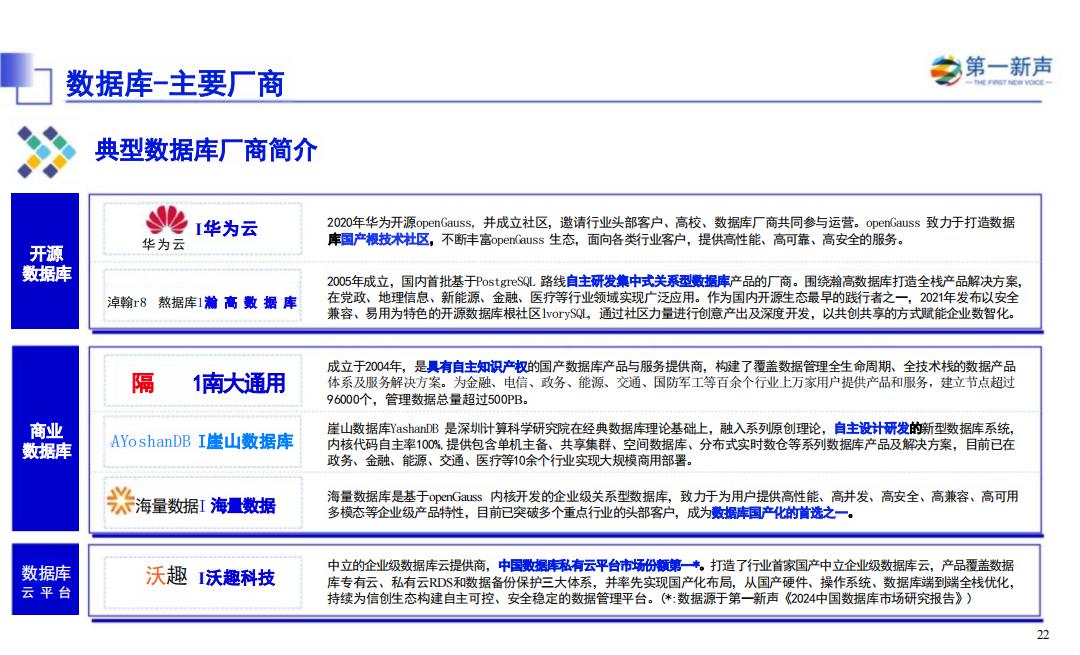The image size is (1080, 655).
Task: Click the text 海量数据库是基于openGauss
Action: (404, 497)
